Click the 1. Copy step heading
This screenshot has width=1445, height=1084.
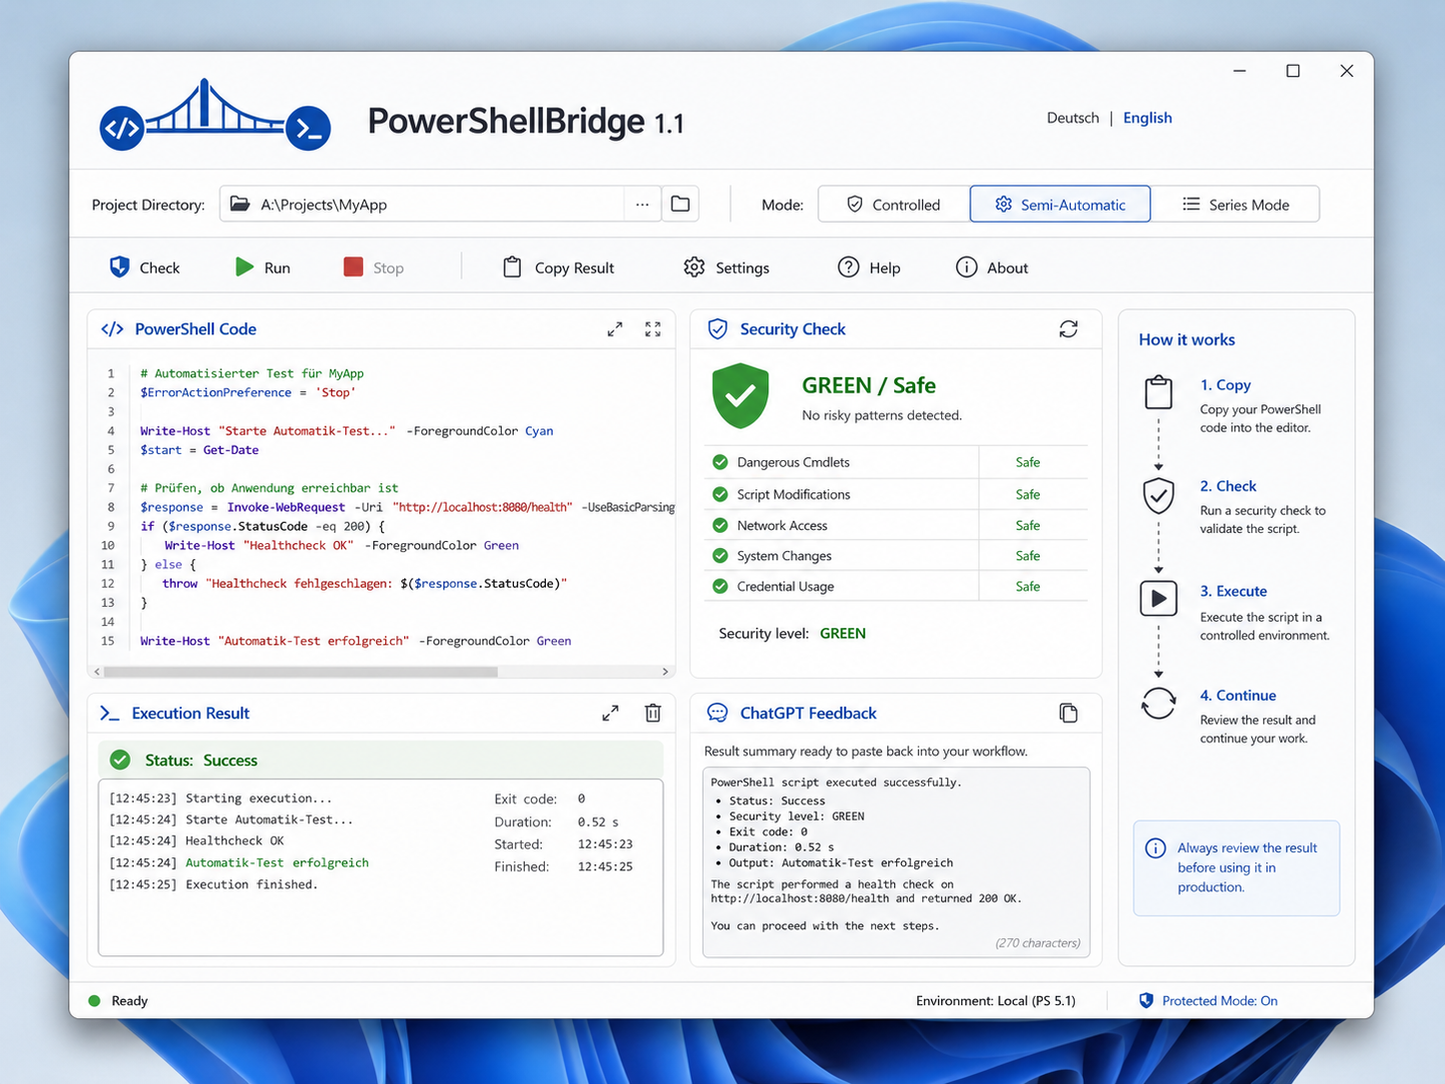1225,385
